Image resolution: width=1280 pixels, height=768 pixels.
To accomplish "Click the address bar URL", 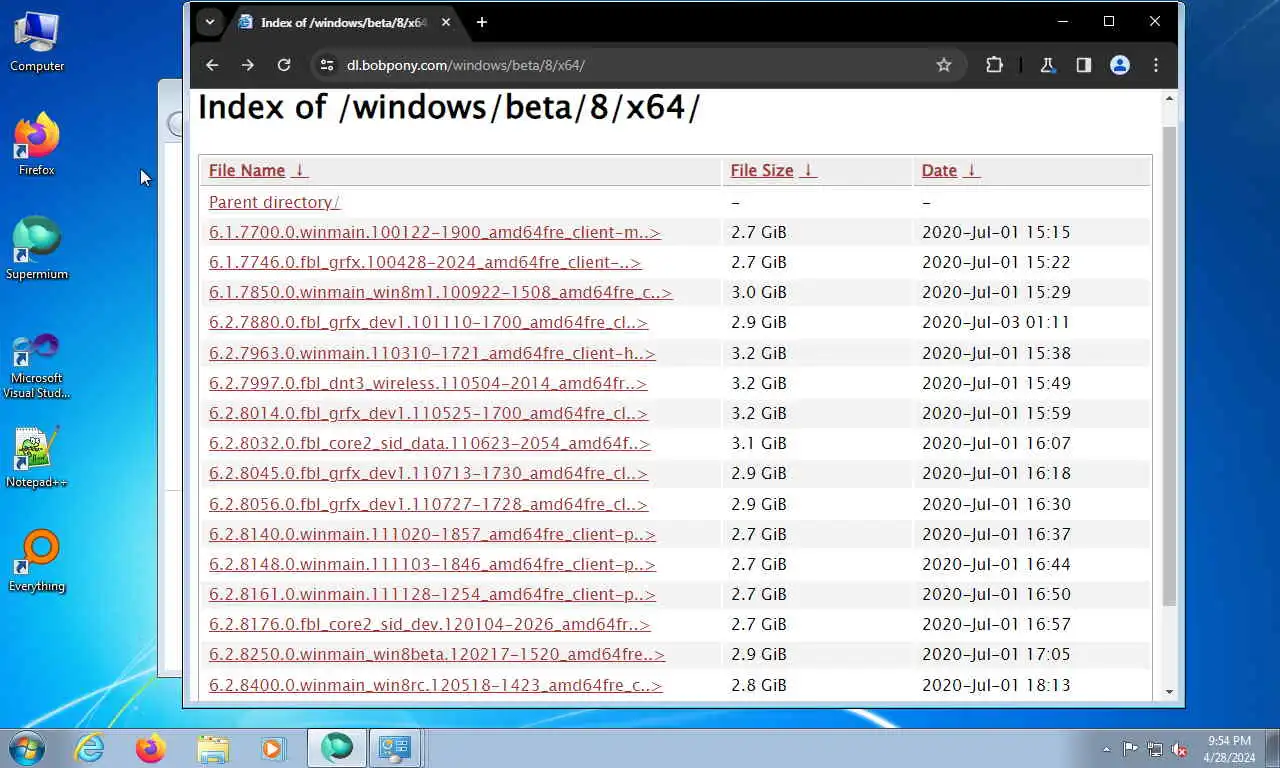I will (x=466, y=65).
